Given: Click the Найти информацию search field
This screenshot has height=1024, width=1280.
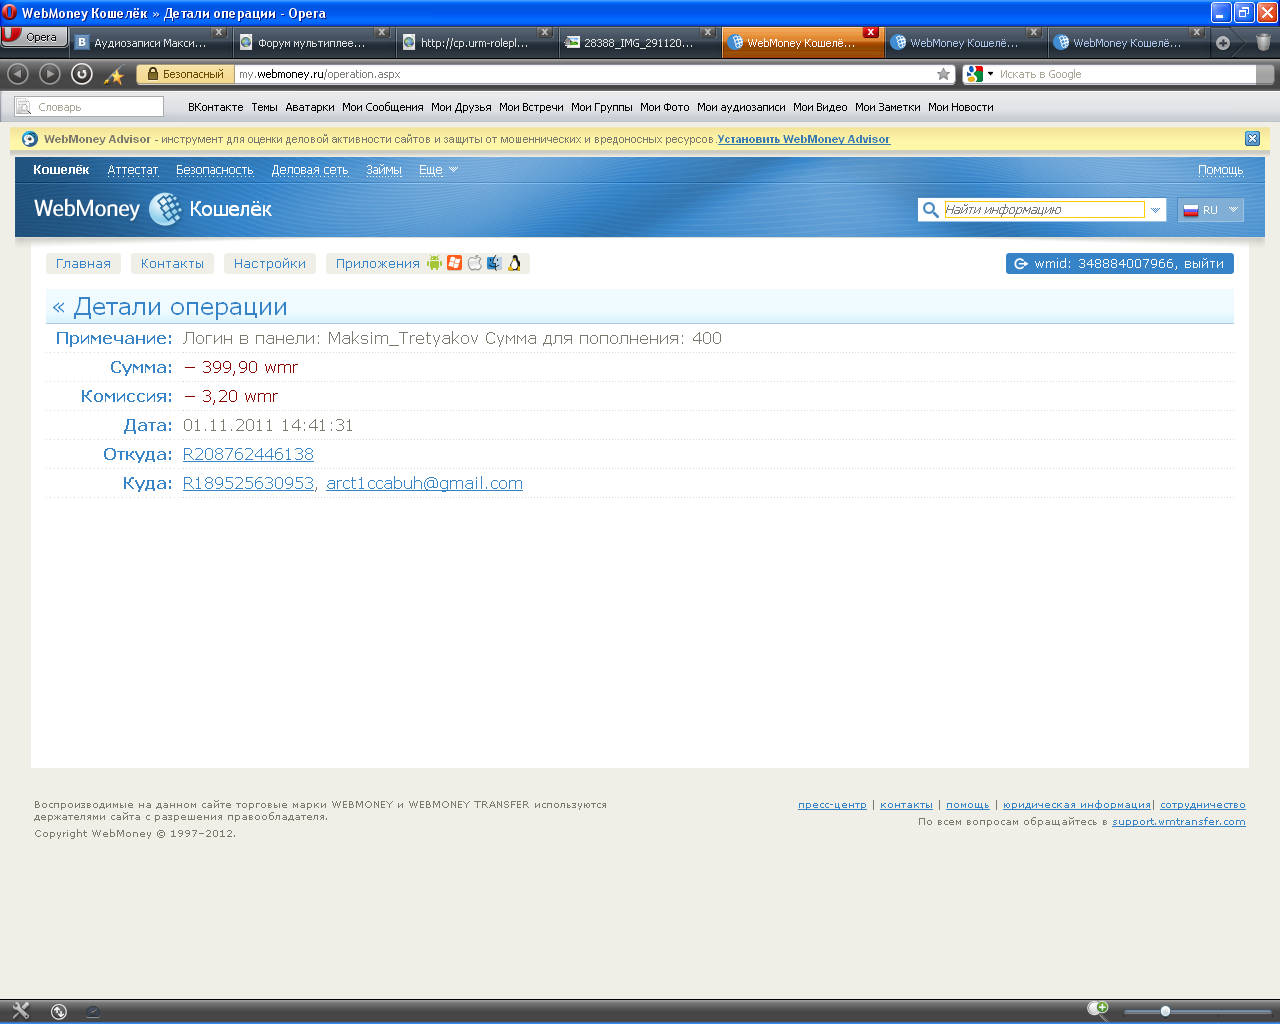Looking at the screenshot, I should (1044, 210).
